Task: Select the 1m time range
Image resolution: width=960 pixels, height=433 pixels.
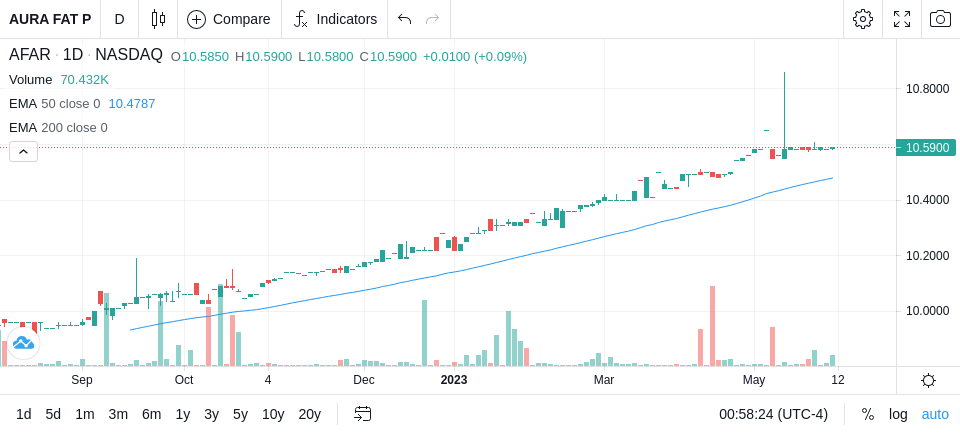Action: 84,415
